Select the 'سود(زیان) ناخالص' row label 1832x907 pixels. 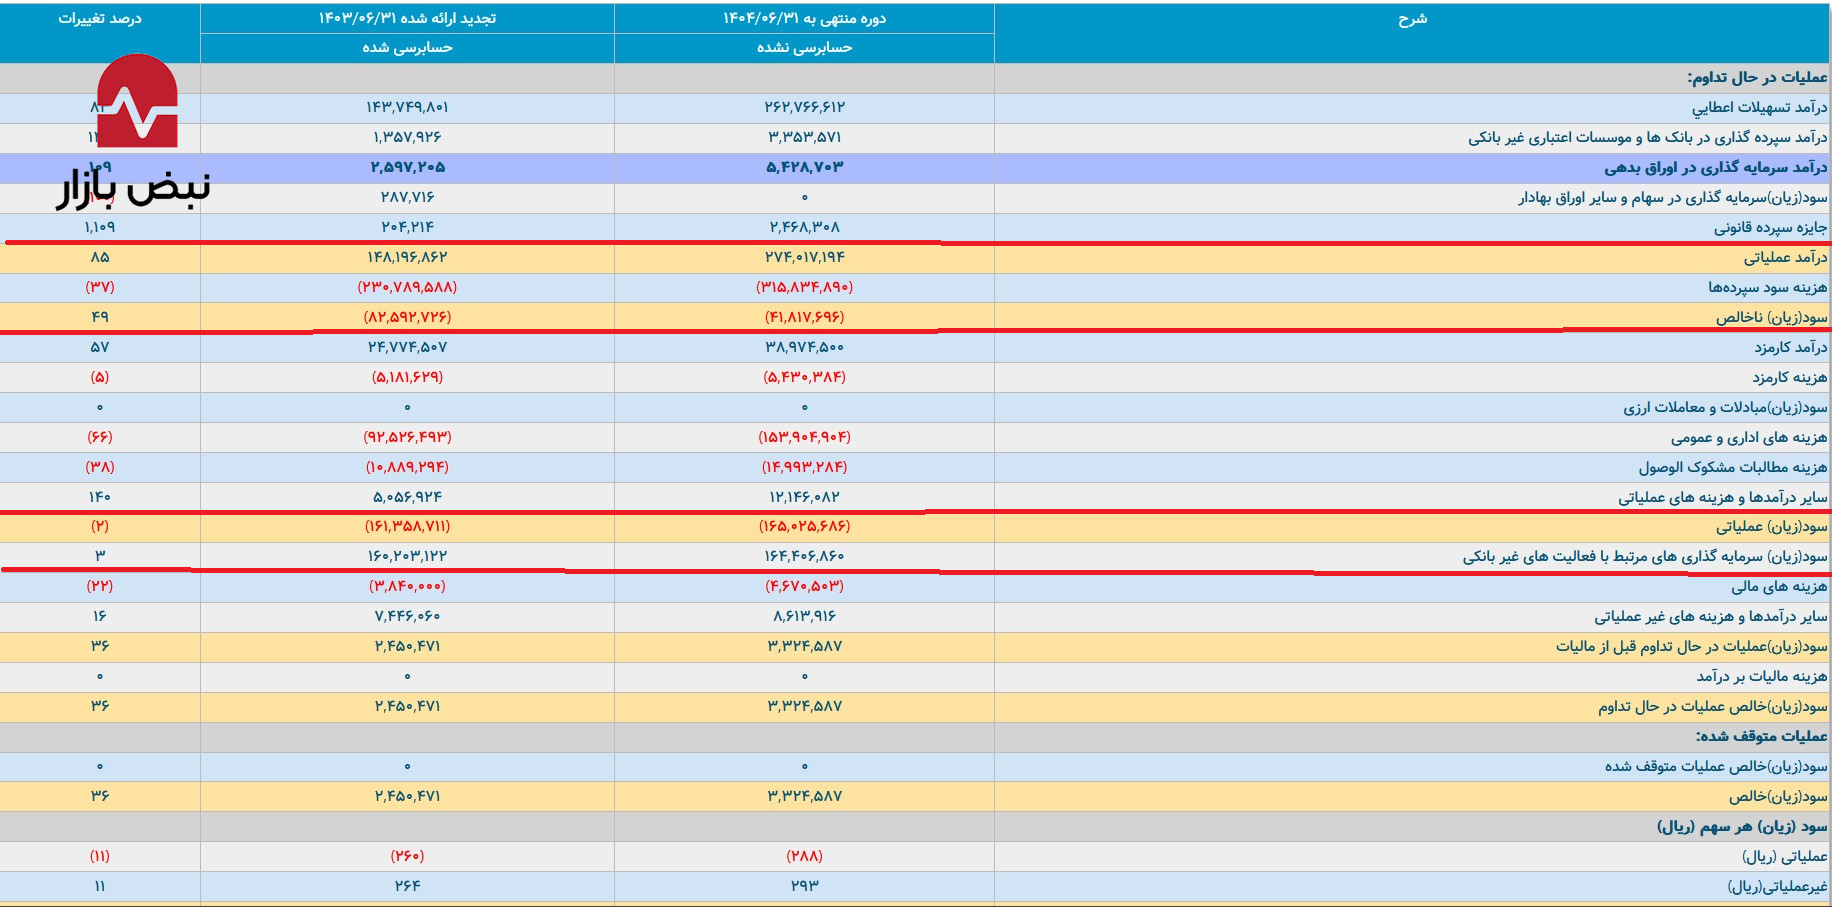click(x=1771, y=317)
